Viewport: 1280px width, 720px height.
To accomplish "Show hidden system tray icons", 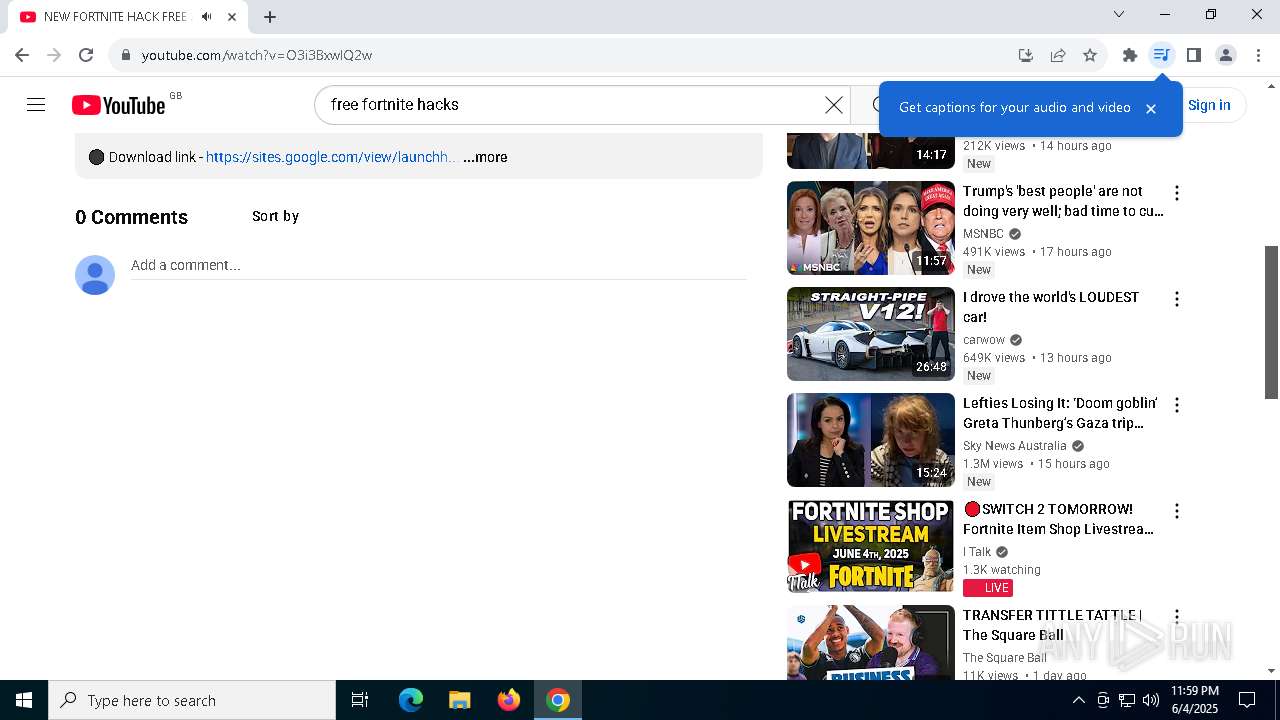I will [1078, 700].
